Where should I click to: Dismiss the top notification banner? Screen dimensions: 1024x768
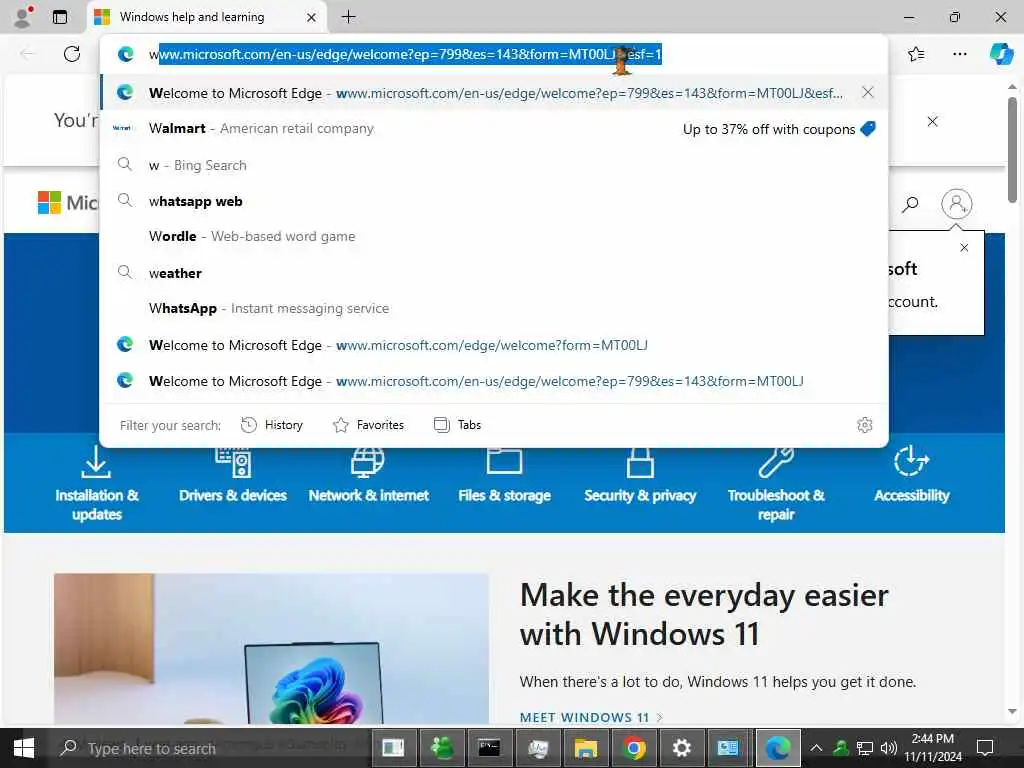pyautogui.click(x=933, y=121)
